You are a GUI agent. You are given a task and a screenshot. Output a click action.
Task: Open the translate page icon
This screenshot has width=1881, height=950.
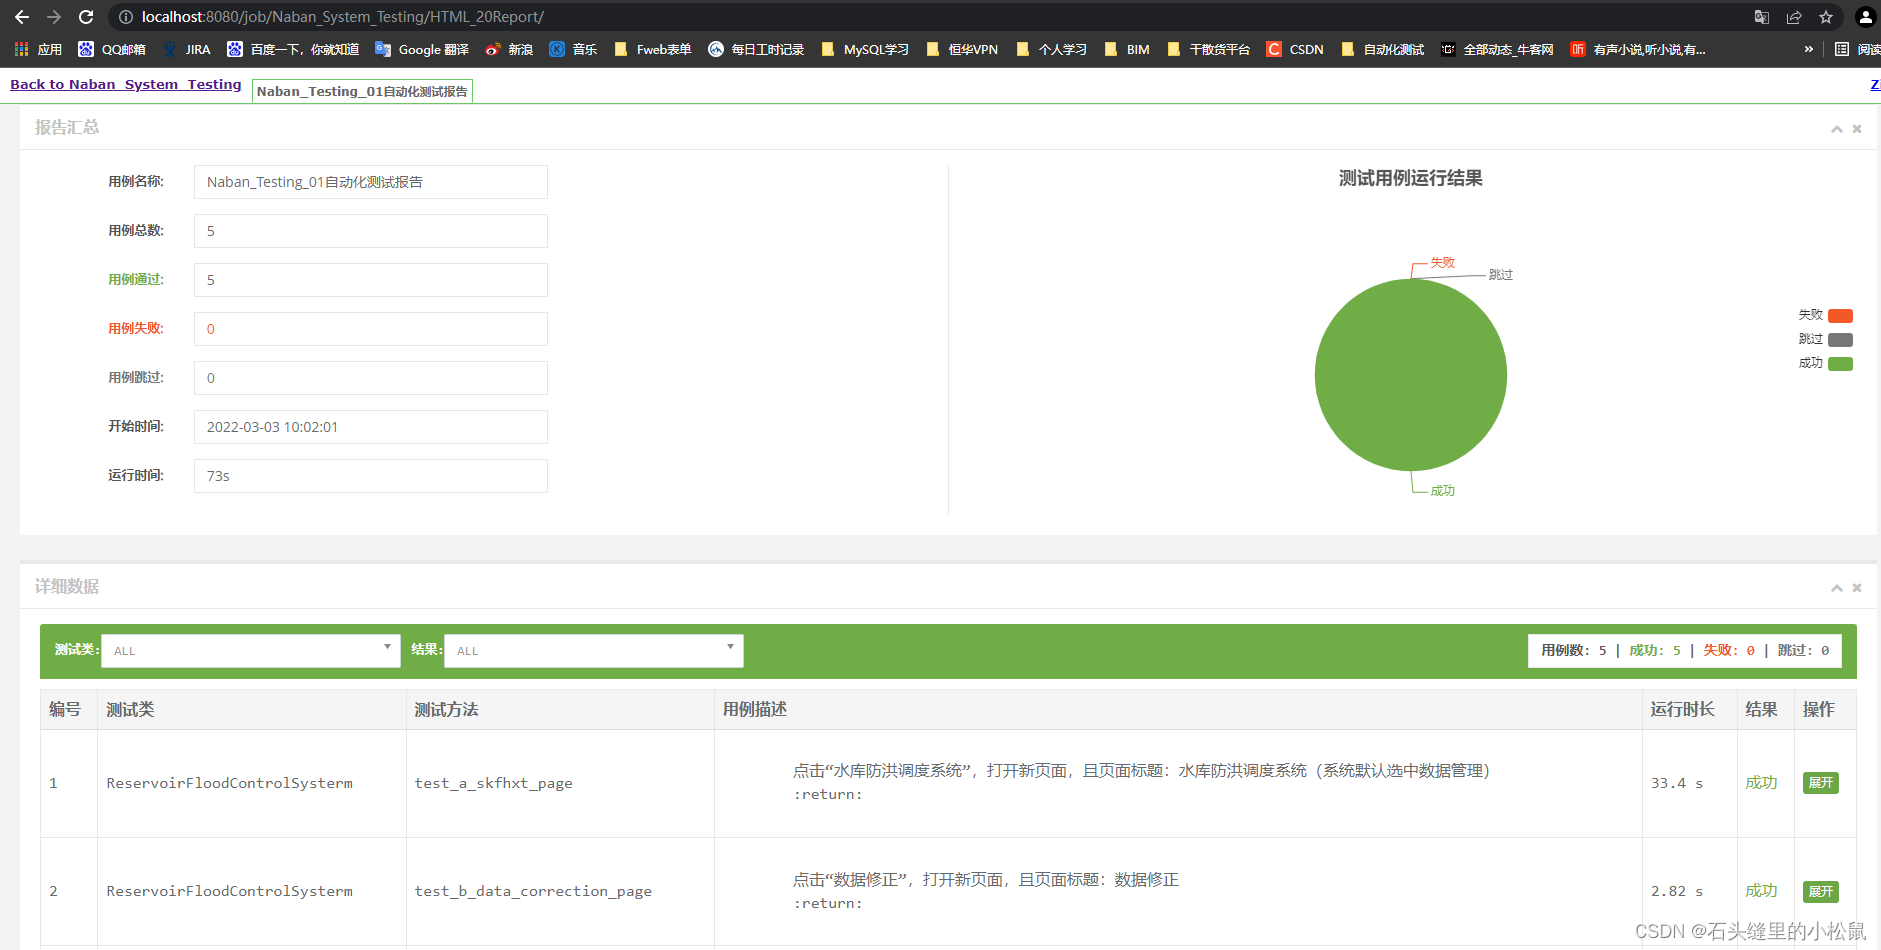(1762, 17)
